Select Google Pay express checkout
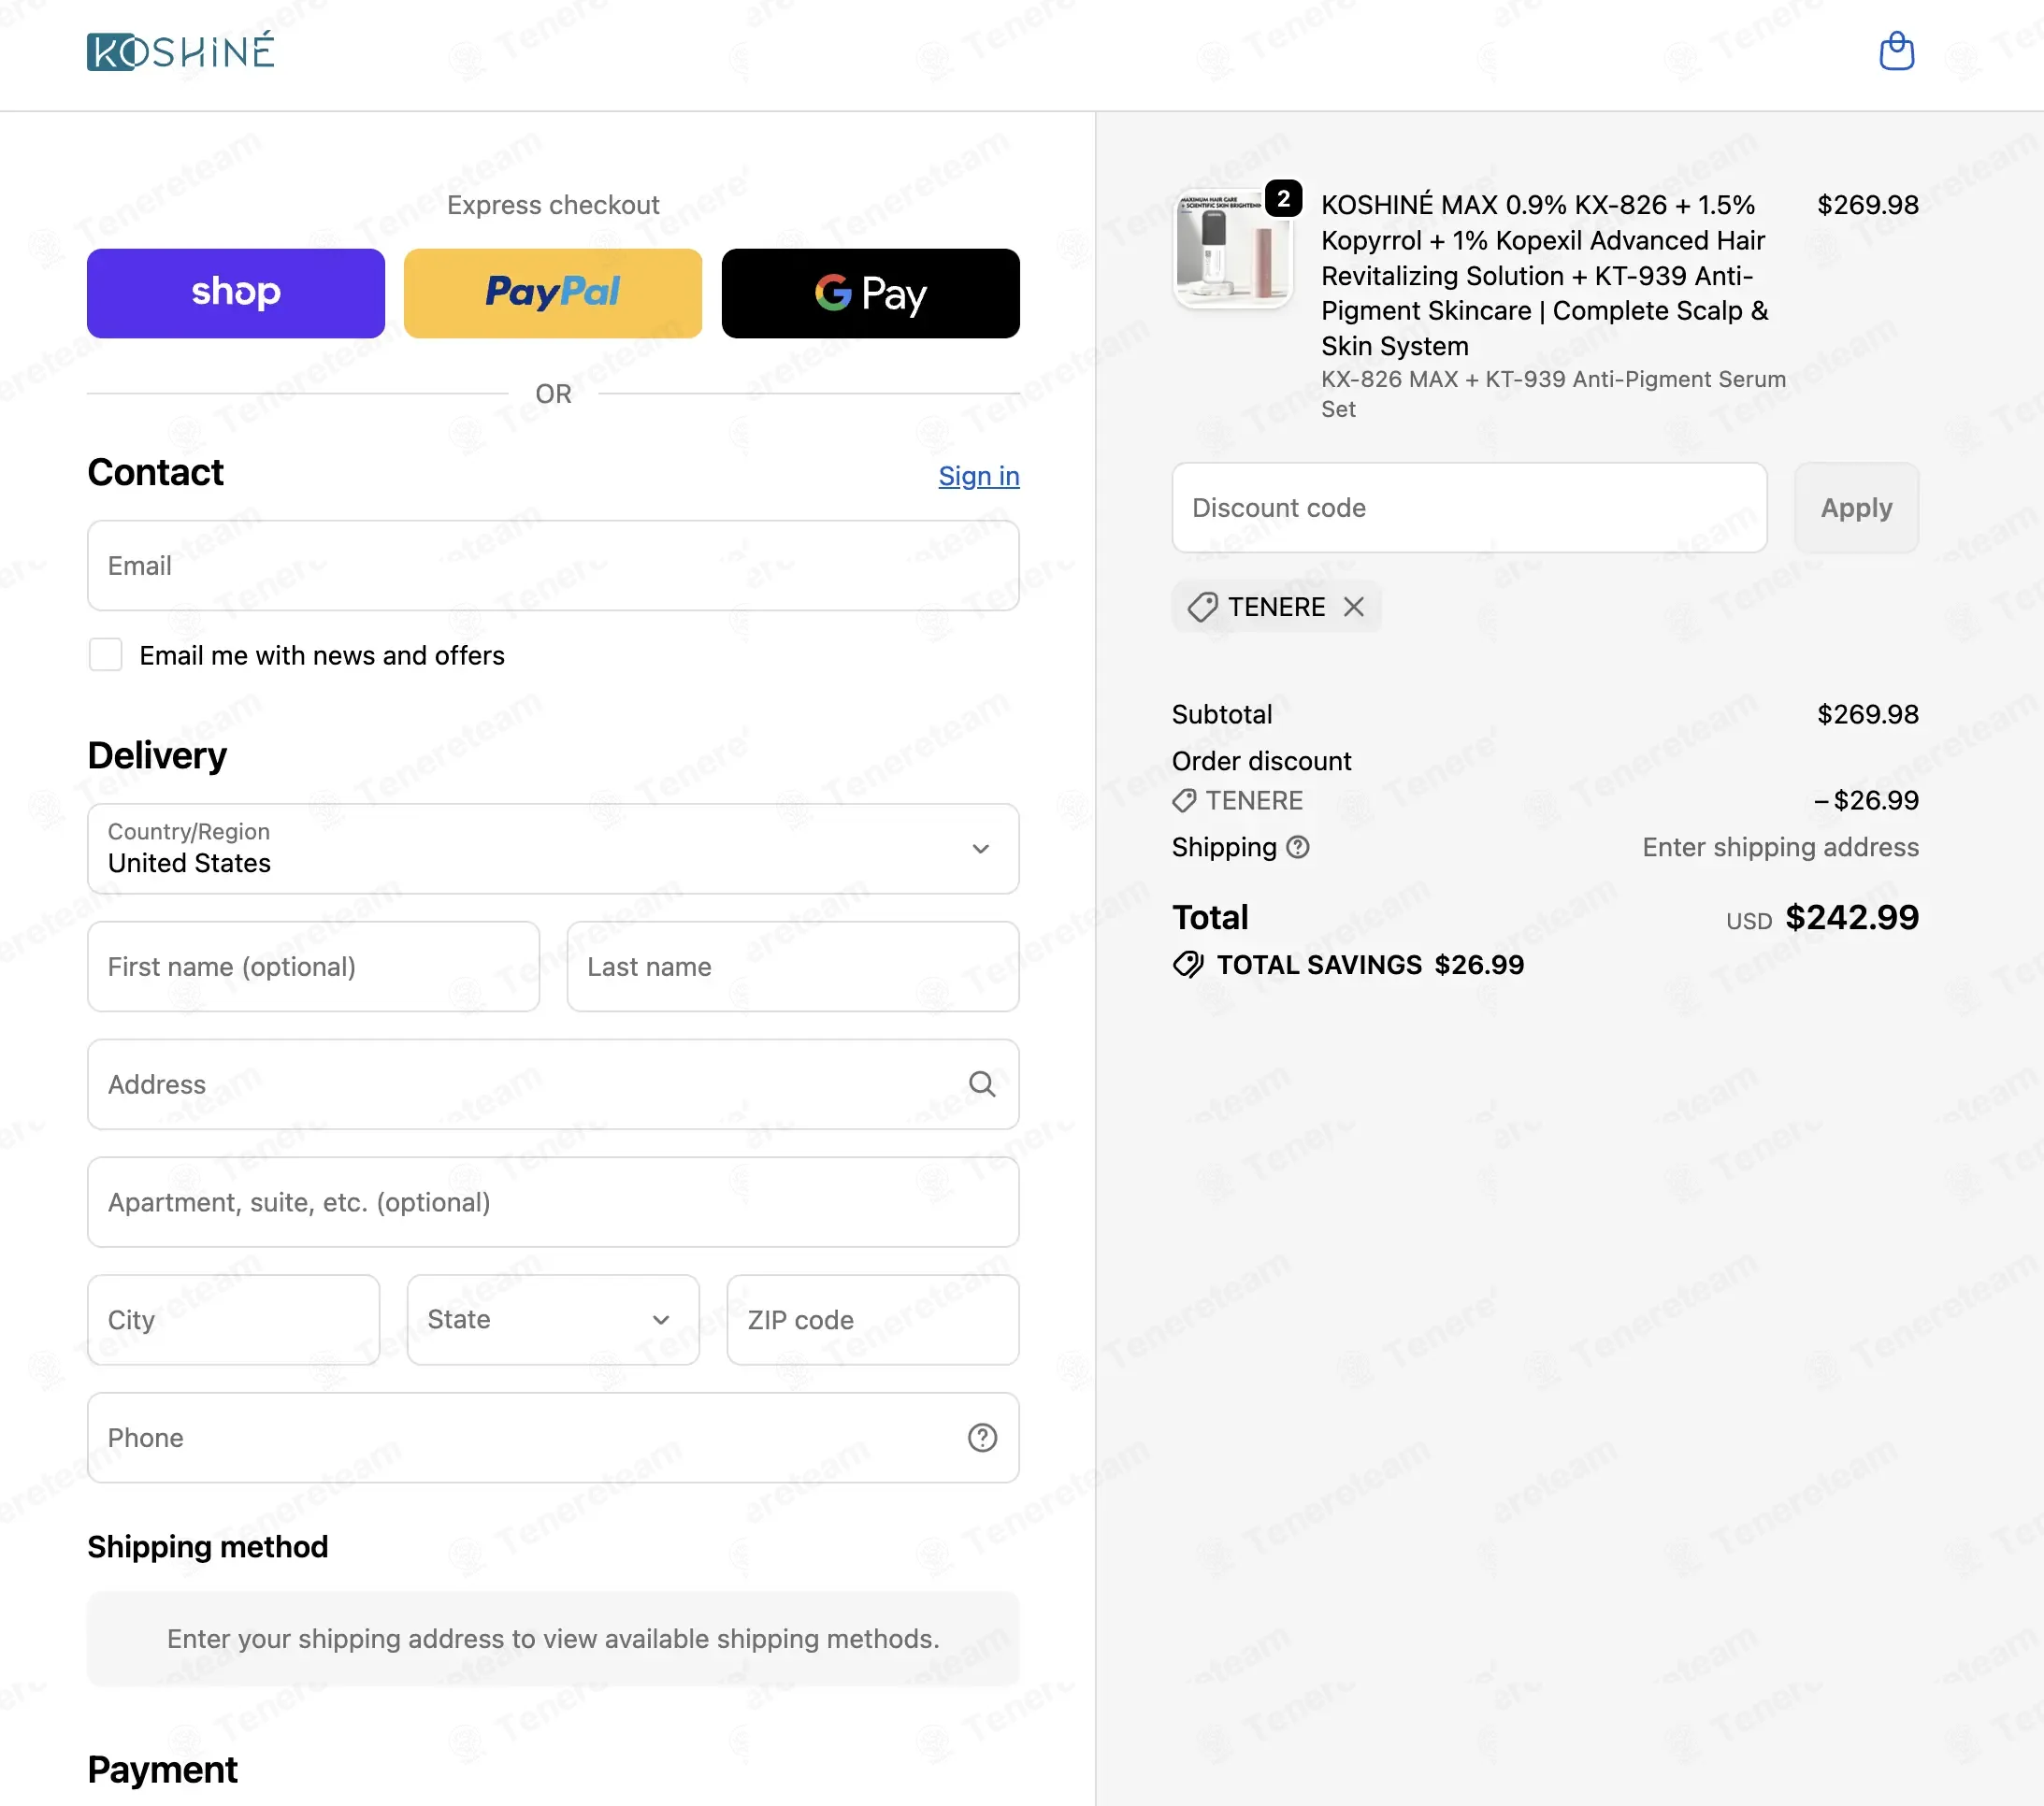 (870, 293)
